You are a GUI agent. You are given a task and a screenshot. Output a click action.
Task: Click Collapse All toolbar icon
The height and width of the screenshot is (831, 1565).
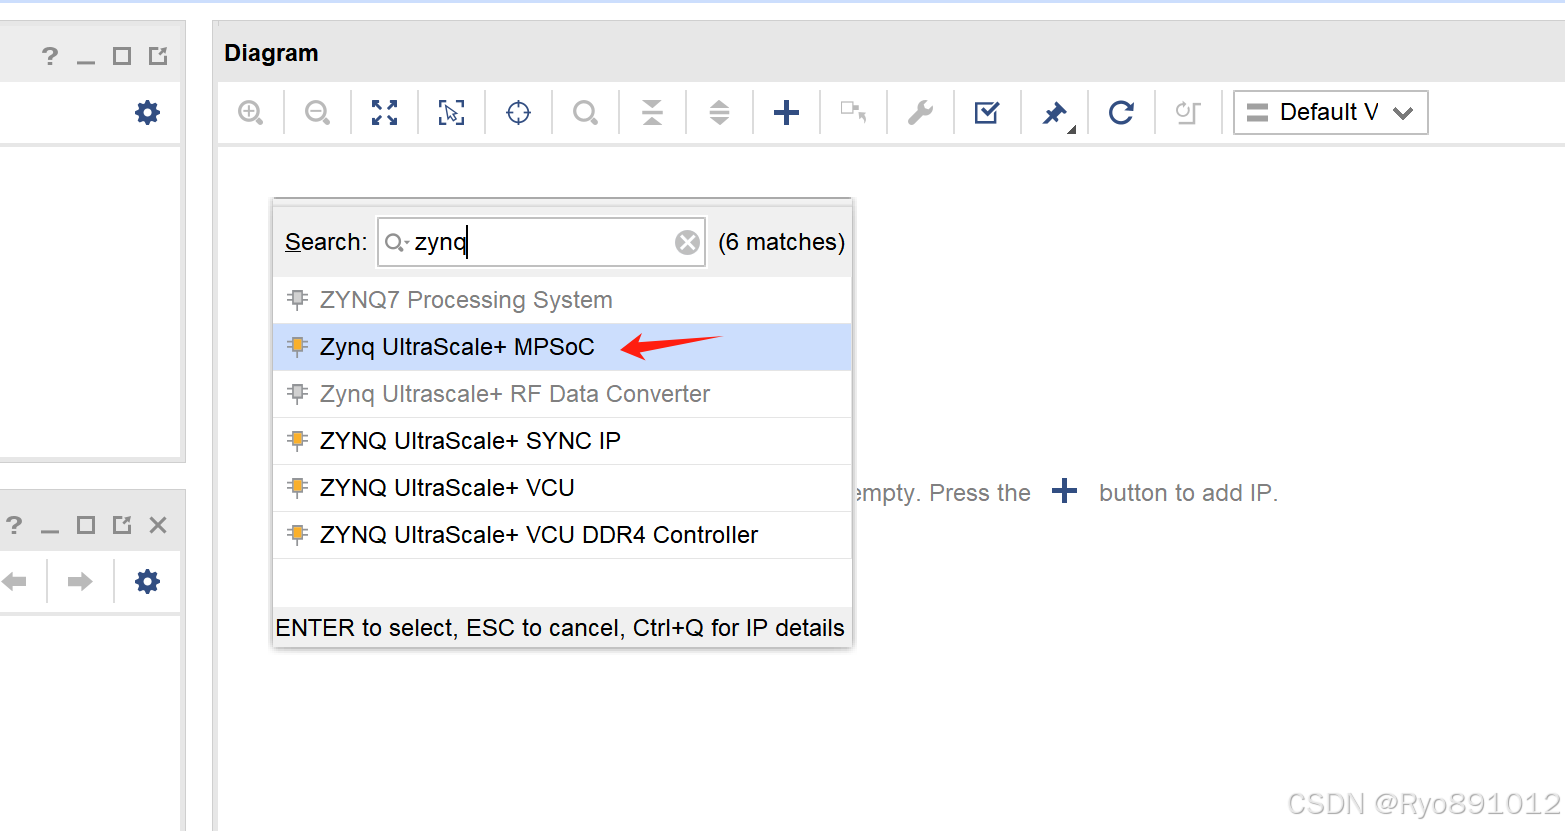coord(652,112)
